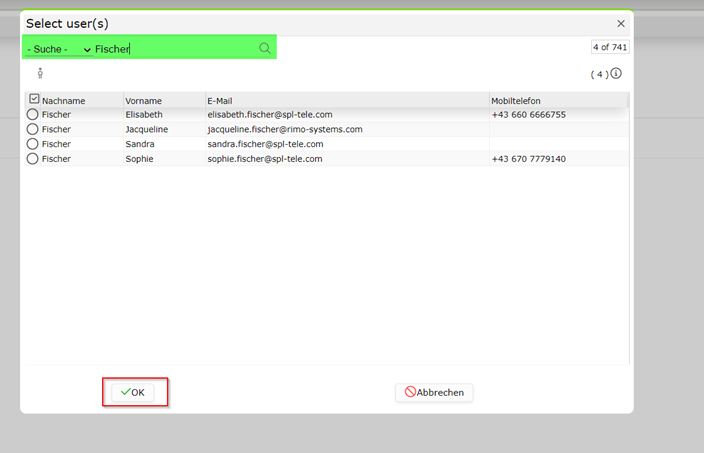Screen dimensions: 704x453
Task: Click the search field containing Fischer
Action: pyautogui.click(x=175, y=49)
